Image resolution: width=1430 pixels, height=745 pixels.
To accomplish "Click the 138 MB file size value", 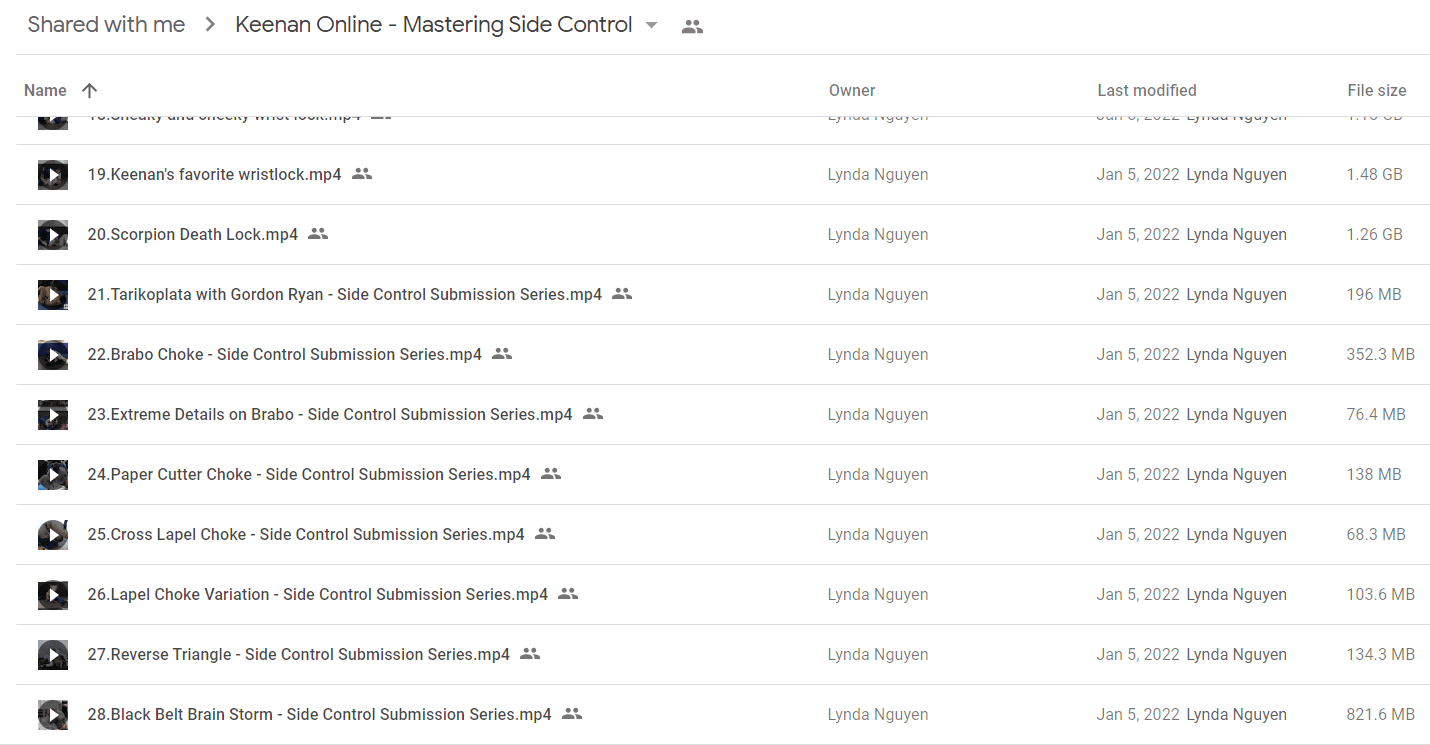I will tap(1374, 474).
